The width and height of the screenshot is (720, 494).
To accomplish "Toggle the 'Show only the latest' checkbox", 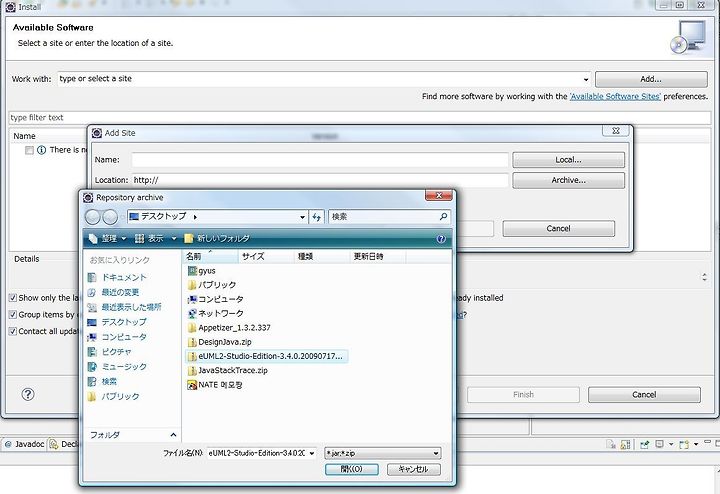I will (13, 298).
